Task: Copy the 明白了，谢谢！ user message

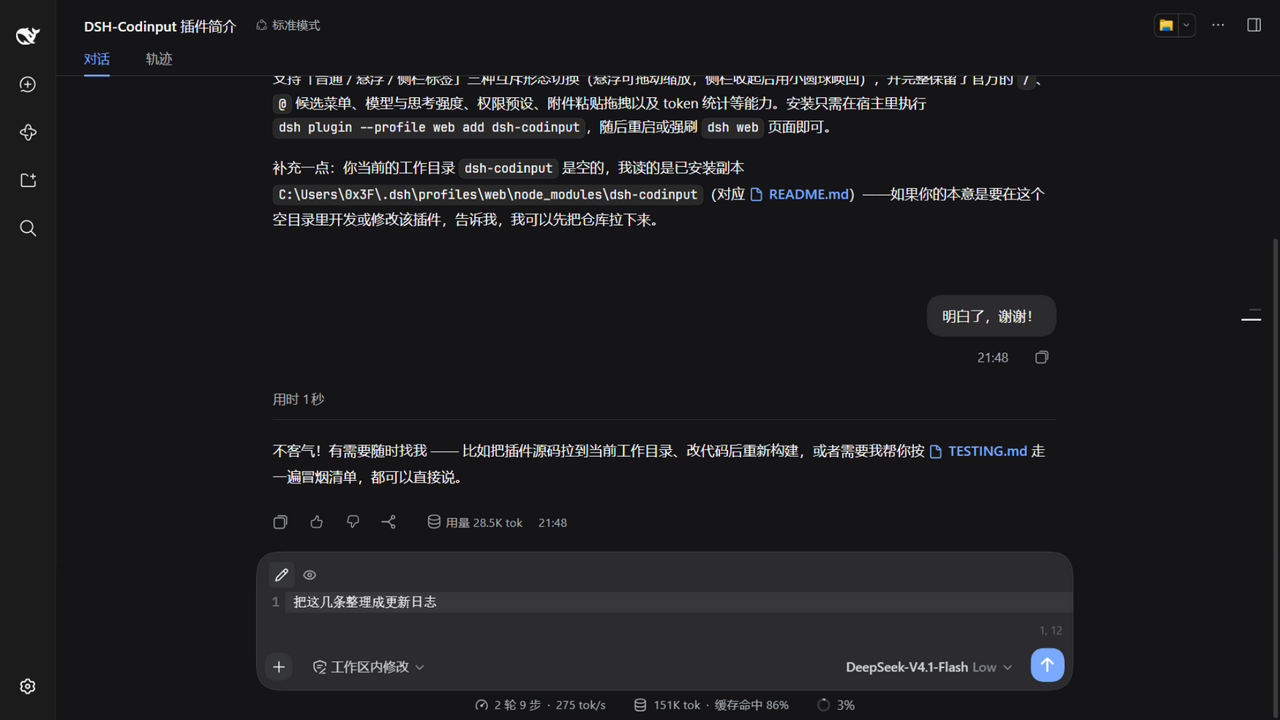Action: [1042, 357]
